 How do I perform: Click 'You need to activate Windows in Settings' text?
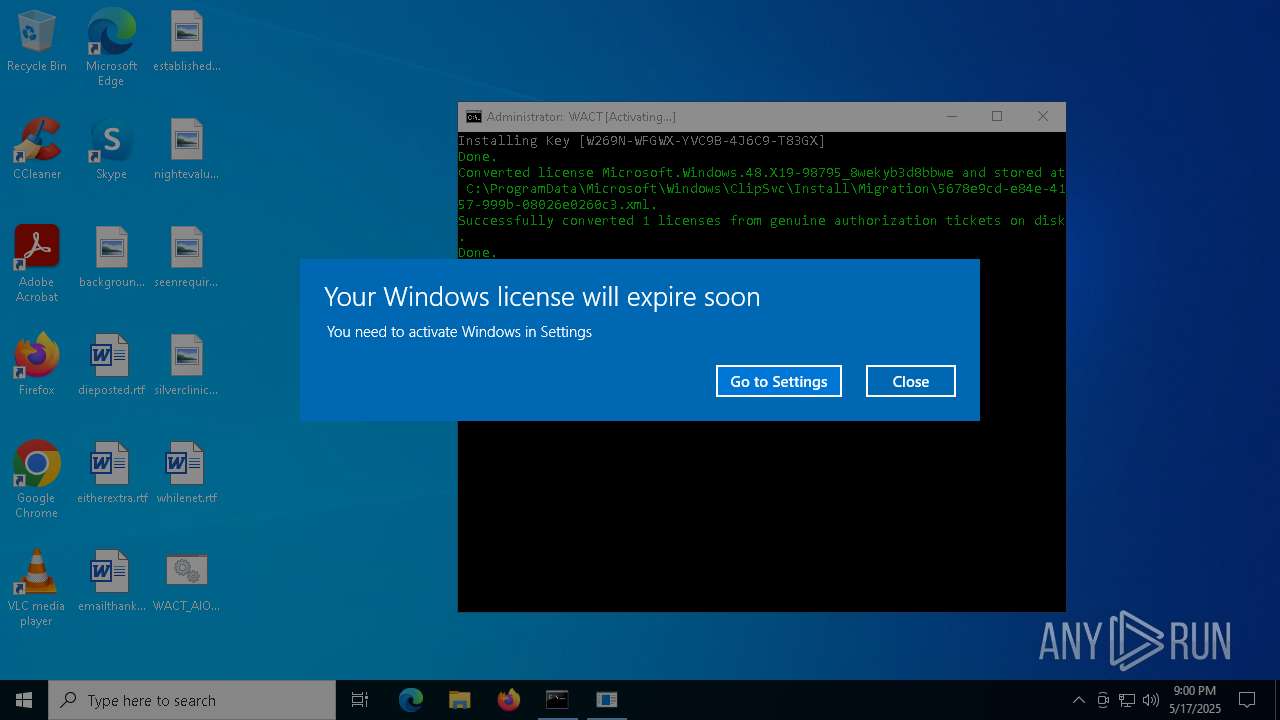tap(459, 331)
